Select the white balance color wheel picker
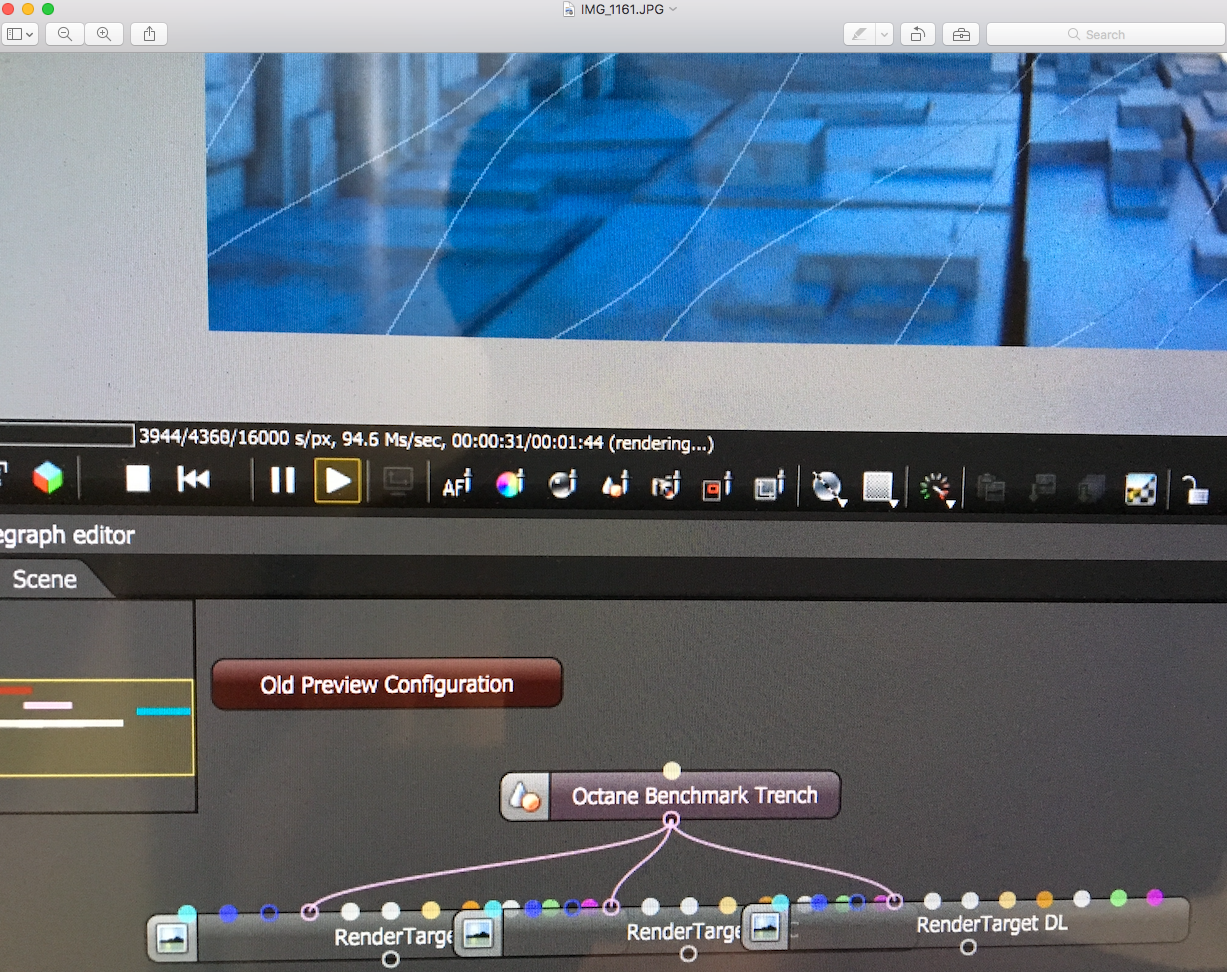 (510, 485)
